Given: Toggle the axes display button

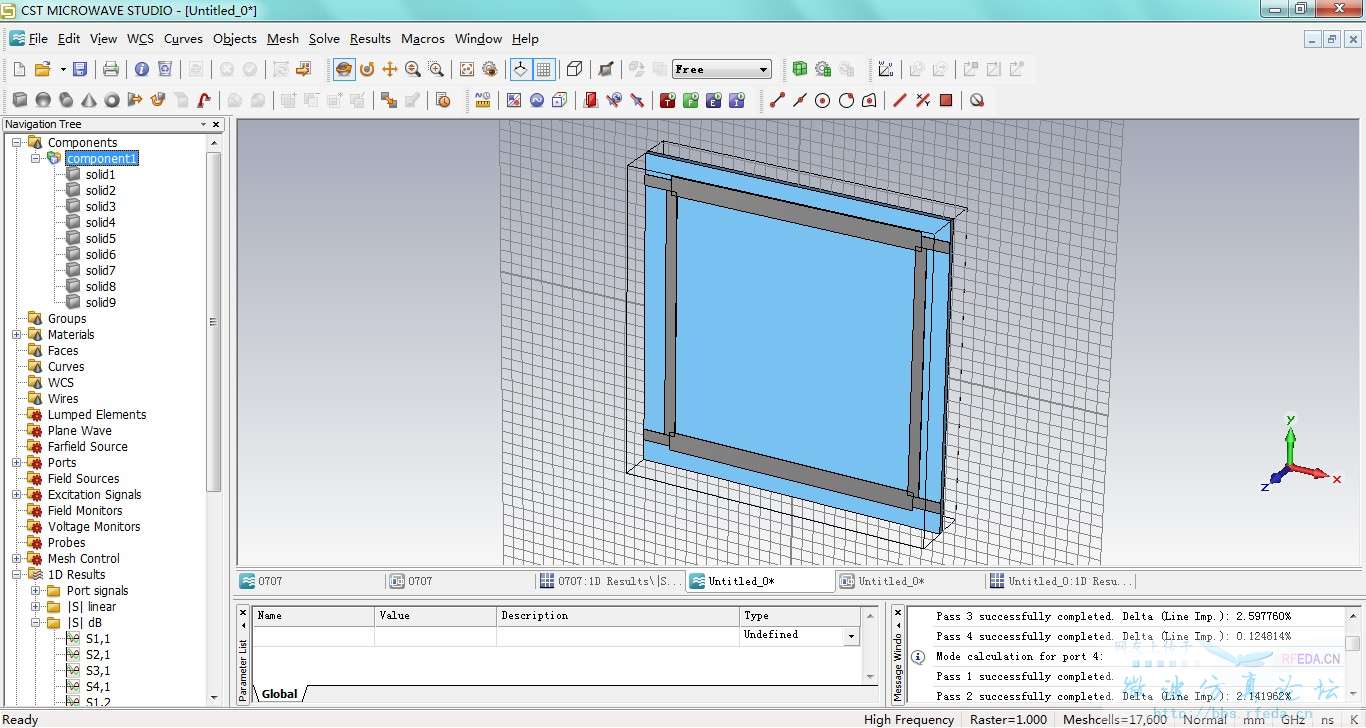Looking at the screenshot, I should pyautogui.click(x=520, y=69).
